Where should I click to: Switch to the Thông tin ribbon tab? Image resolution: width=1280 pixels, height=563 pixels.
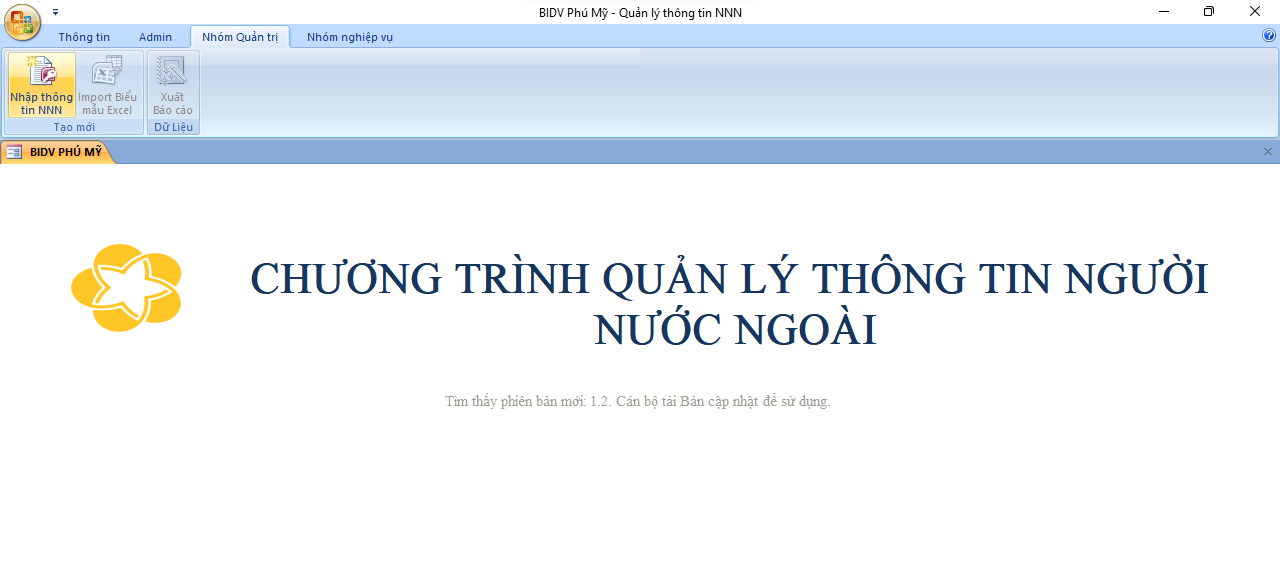[84, 37]
